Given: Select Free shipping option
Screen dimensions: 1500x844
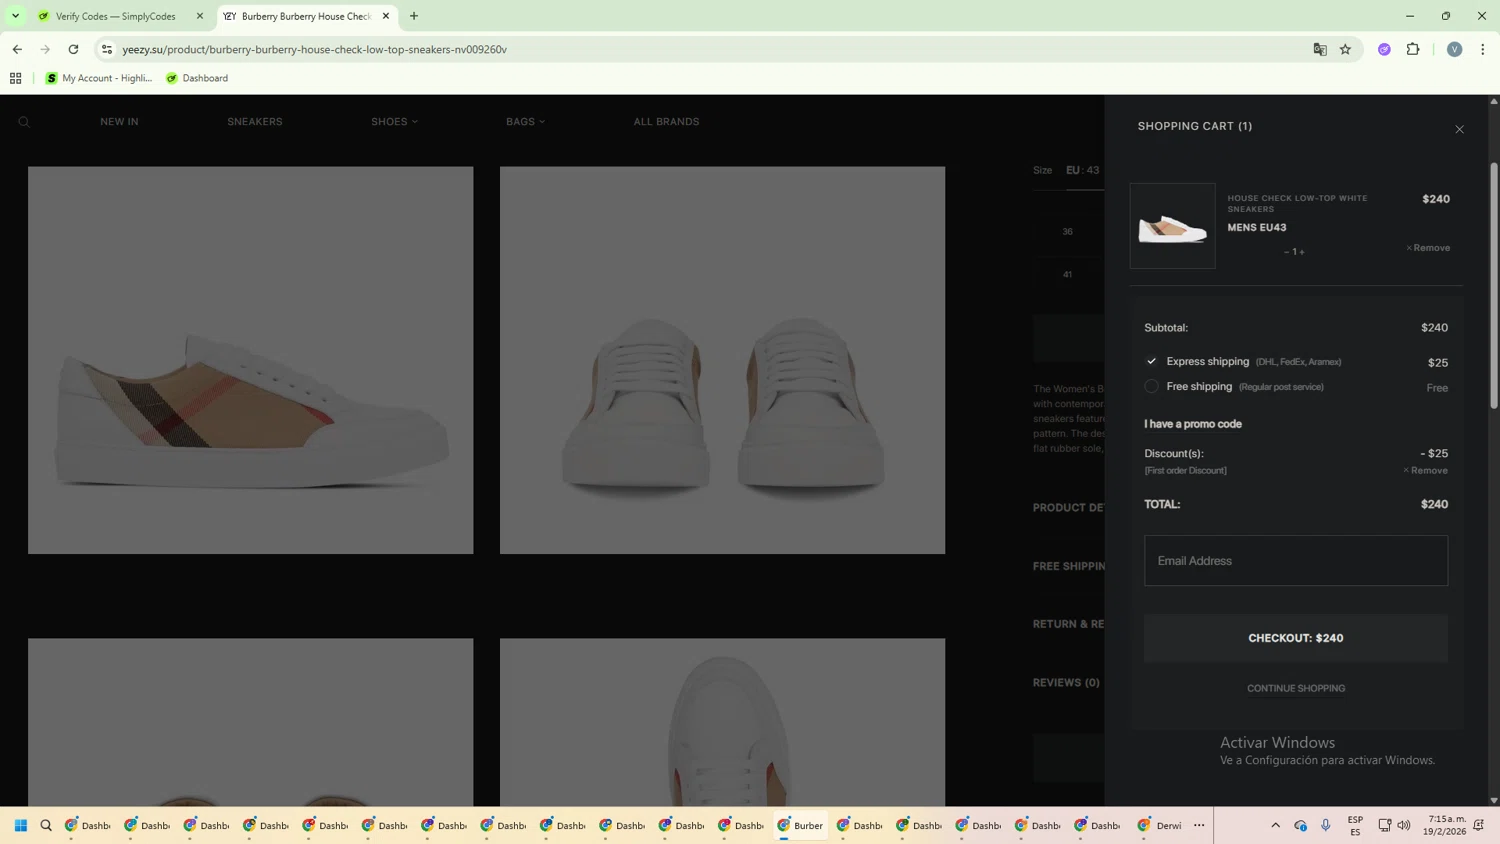Looking at the screenshot, I should tap(1151, 386).
